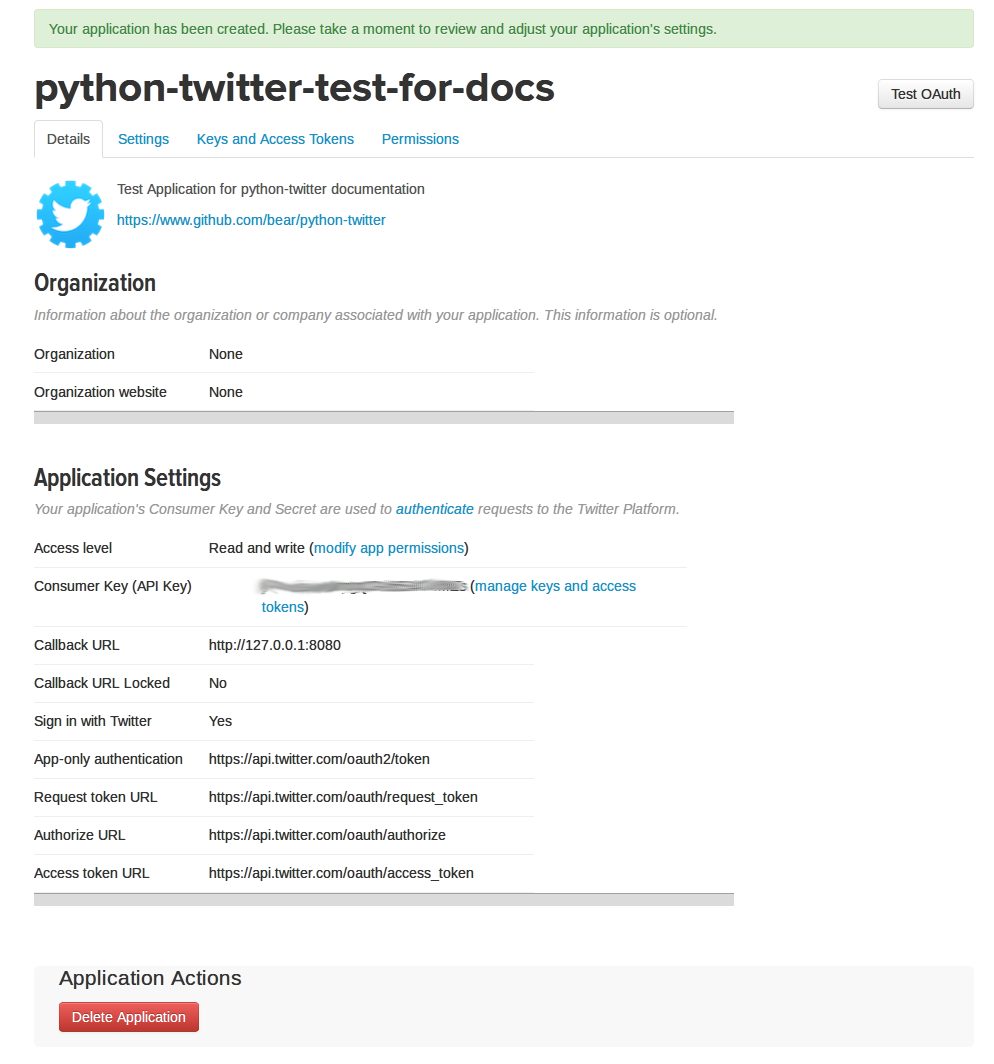Open the github.com/bear/python-twitter link
Viewport: 994px width, 1064px height.
coord(251,220)
